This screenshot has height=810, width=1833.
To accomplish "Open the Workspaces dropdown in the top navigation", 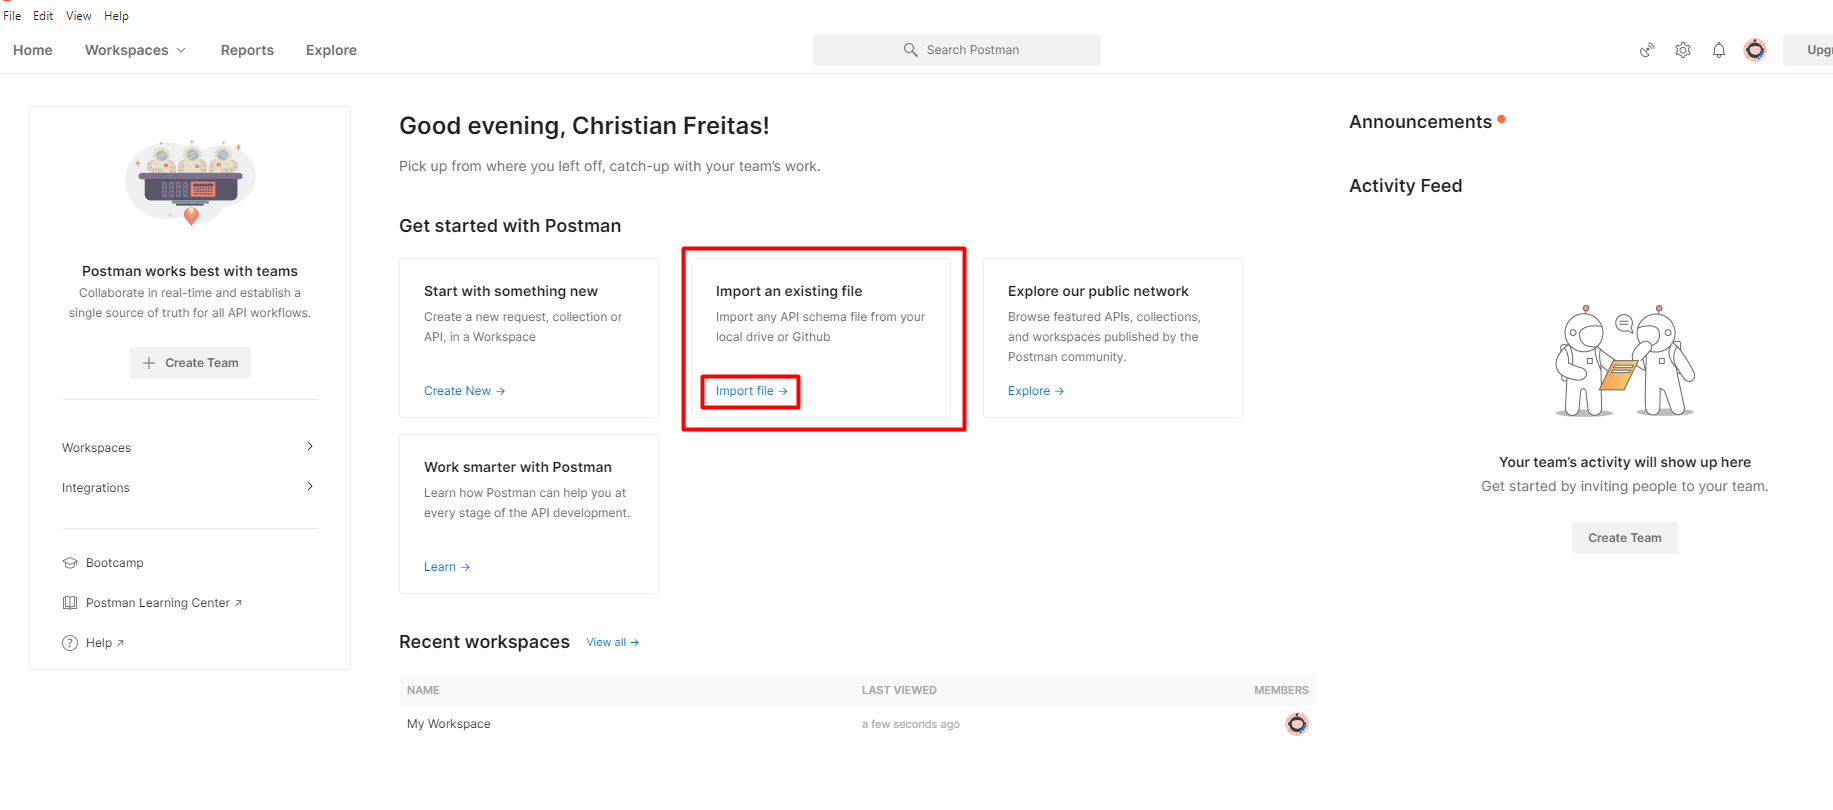I will click(135, 49).
